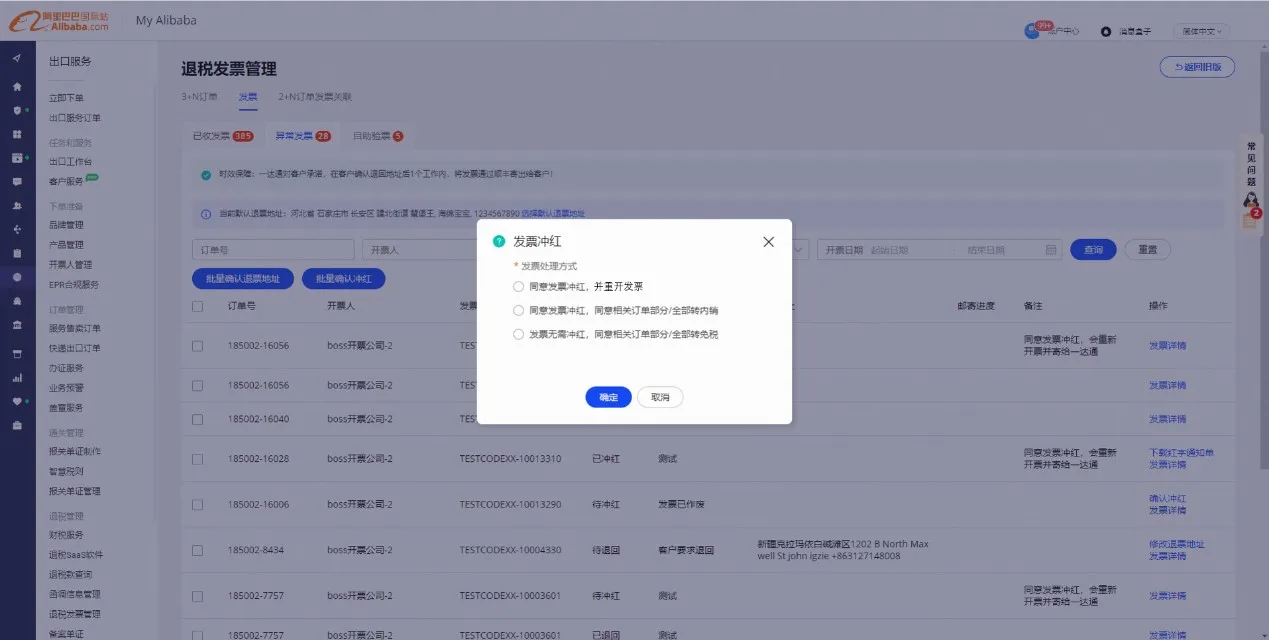This screenshot has height=640, width=1269.
Task: Click the green help icon beside 发票冲红
Action: [499, 242]
